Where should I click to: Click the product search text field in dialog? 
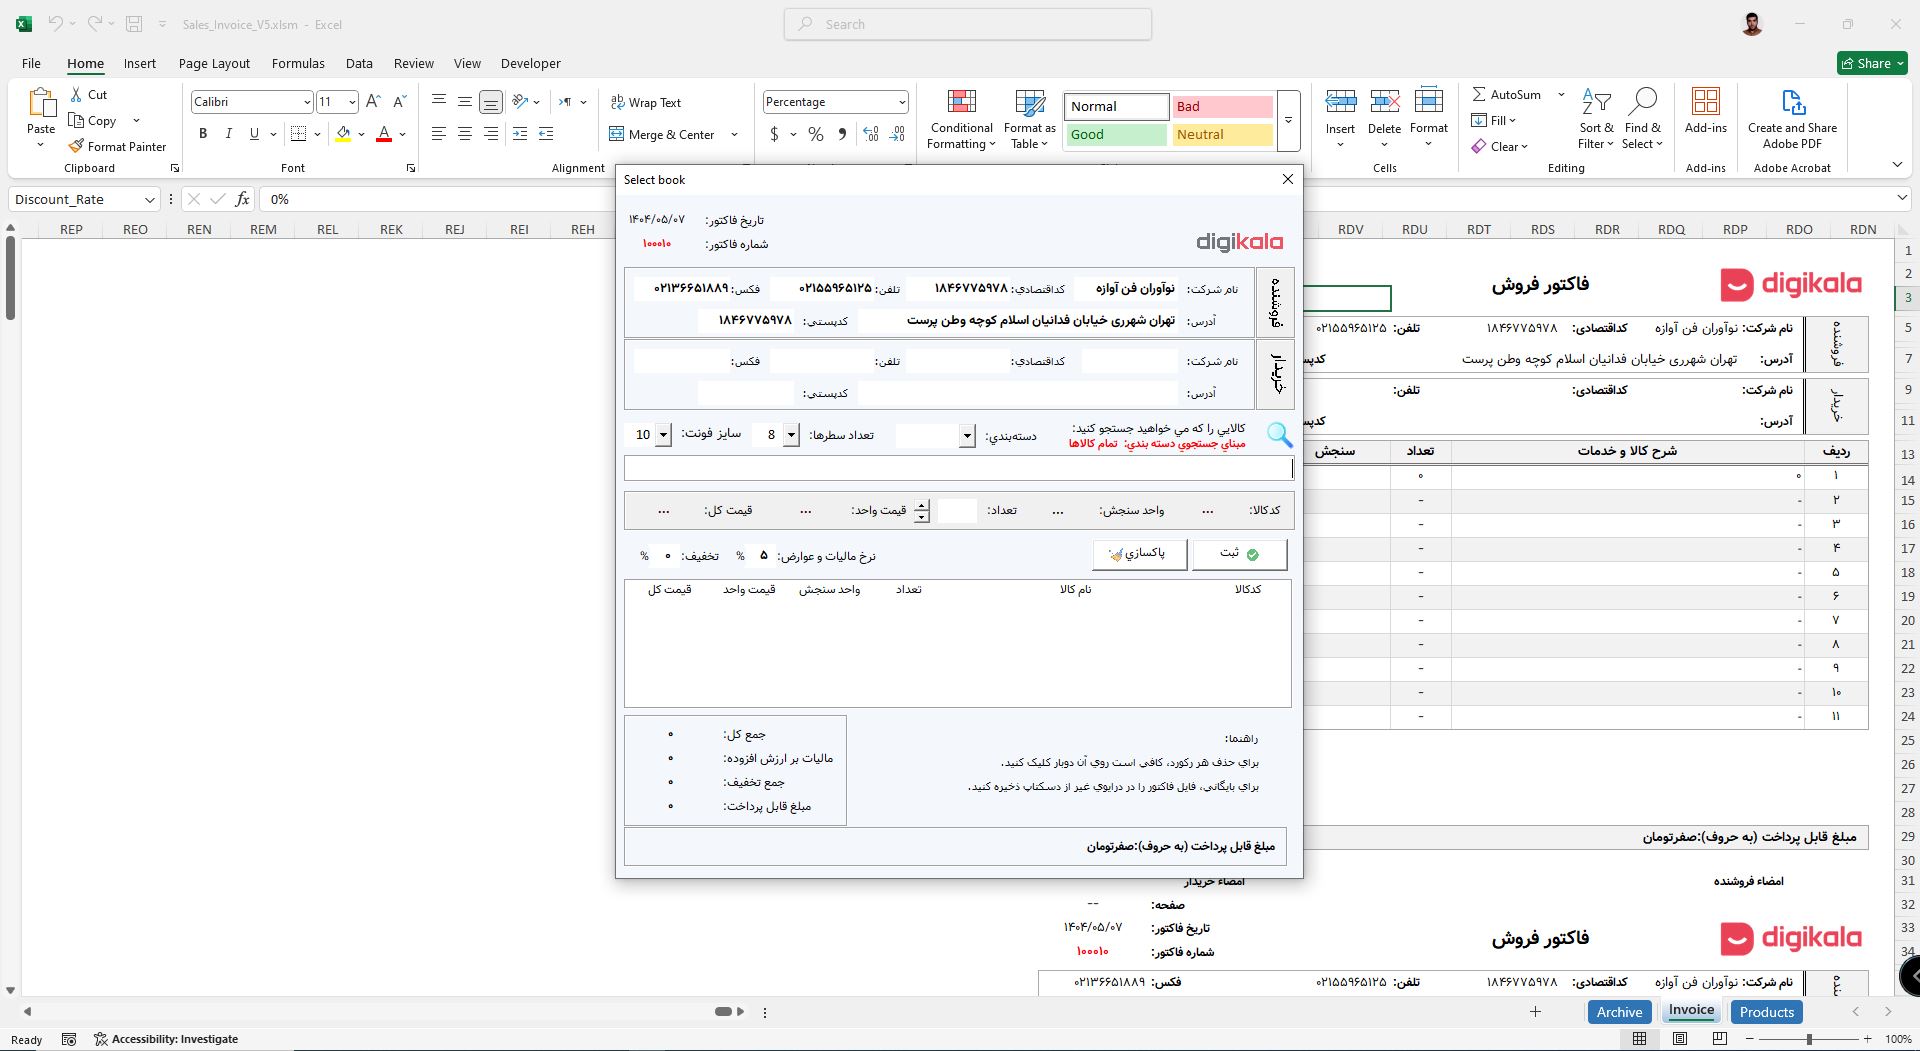958,468
